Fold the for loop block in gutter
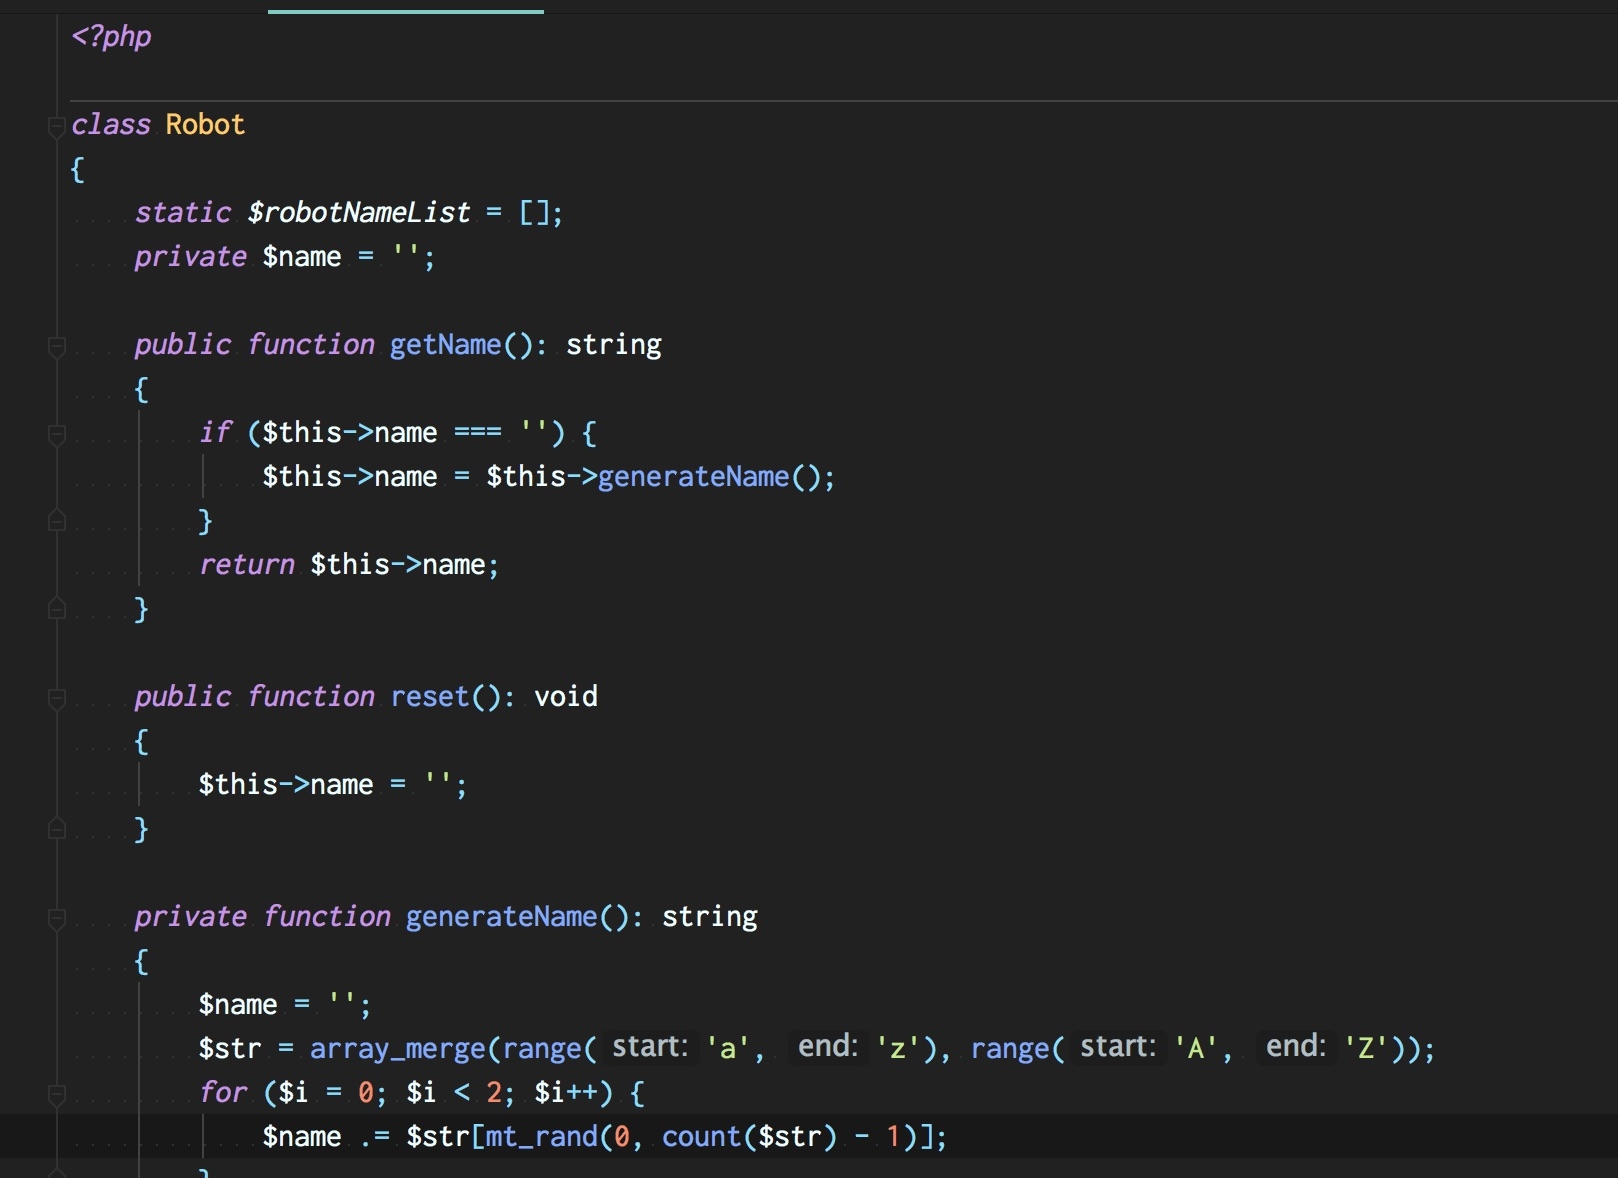Image resolution: width=1618 pixels, height=1178 pixels. [x=57, y=1094]
